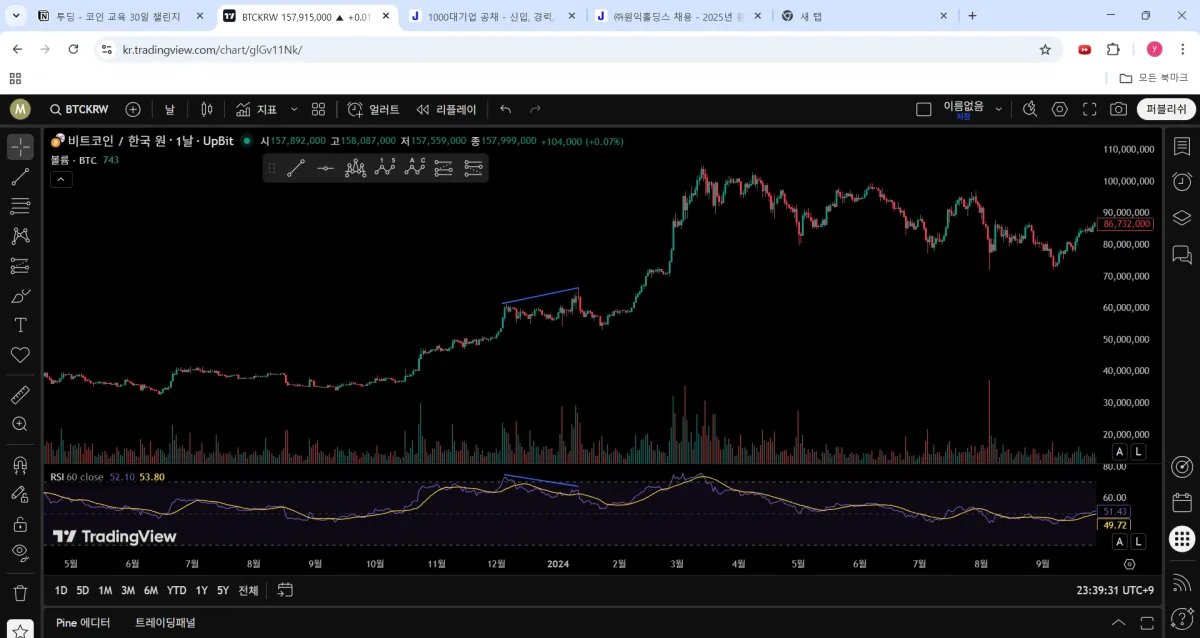Select the 1-5 Elliott wave pattern tool

(385, 168)
